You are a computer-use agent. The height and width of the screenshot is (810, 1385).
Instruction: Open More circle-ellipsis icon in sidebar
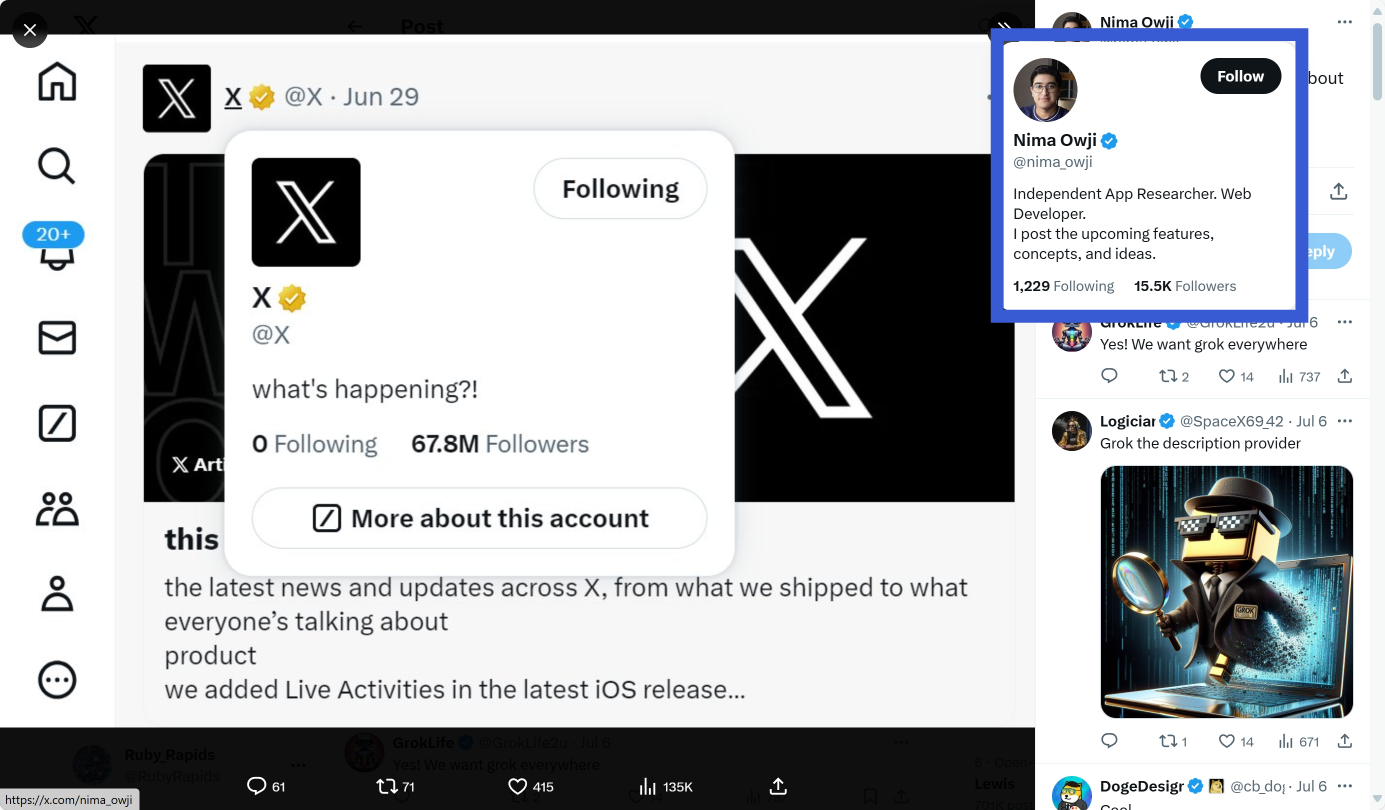coord(57,680)
